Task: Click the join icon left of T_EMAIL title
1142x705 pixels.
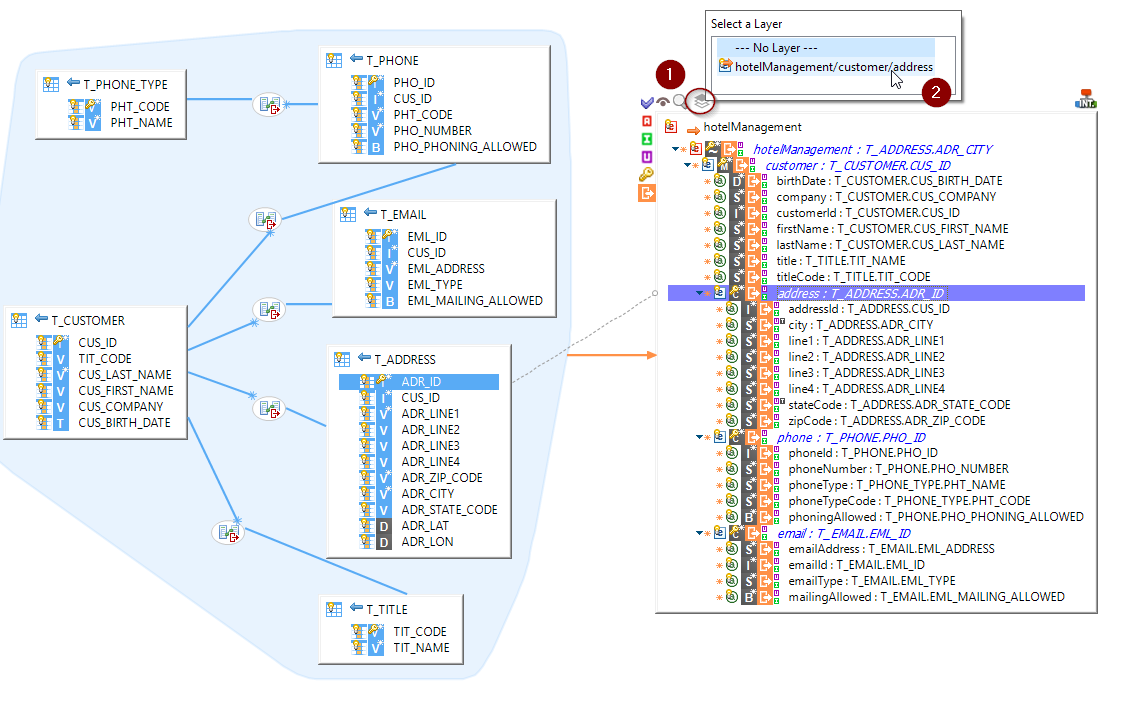Action: [x=265, y=218]
